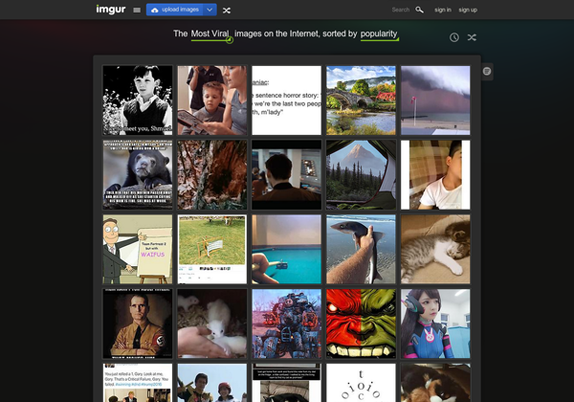
Task: Open the confession bear meme thumbnail
Action: pyautogui.click(x=137, y=175)
